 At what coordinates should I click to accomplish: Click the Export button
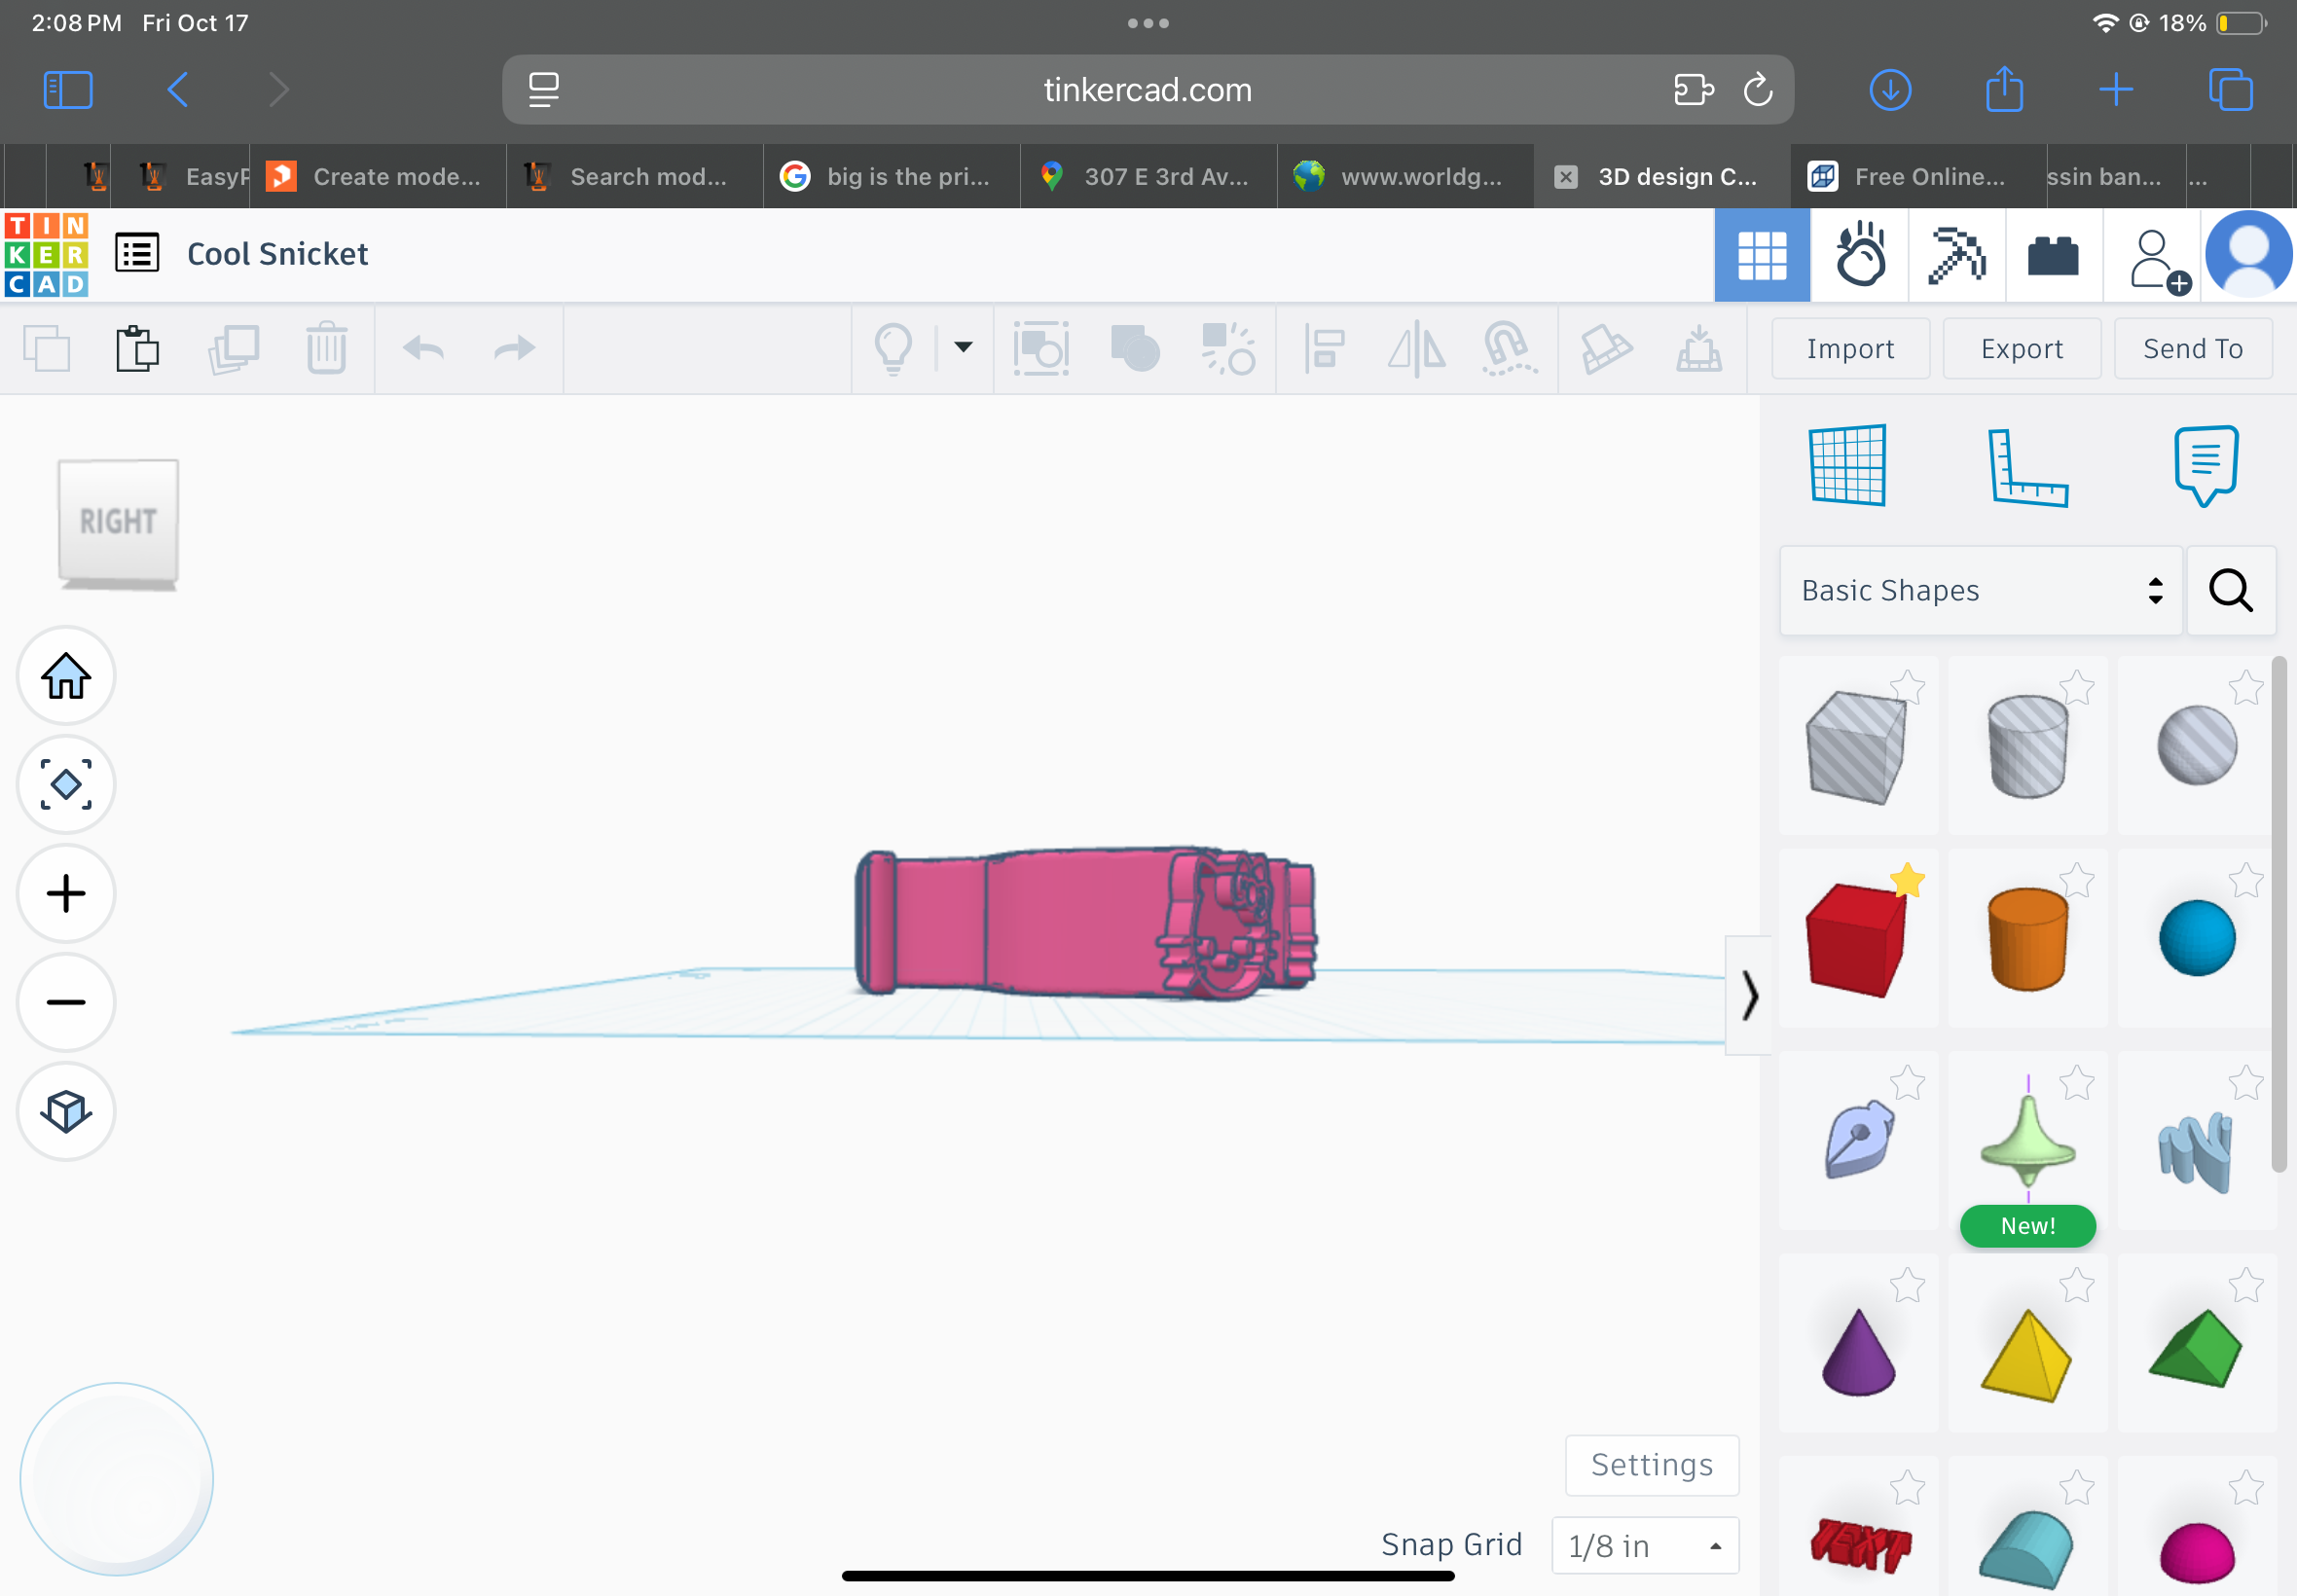coord(2021,349)
